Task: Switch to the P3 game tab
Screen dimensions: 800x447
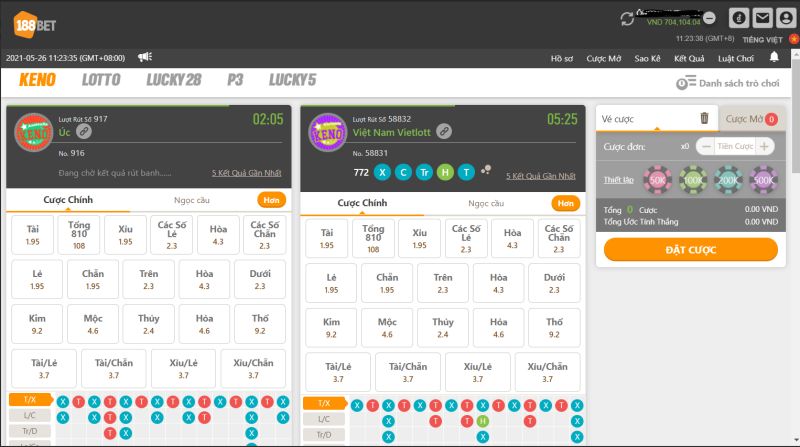Action: click(x=235, y=80)
